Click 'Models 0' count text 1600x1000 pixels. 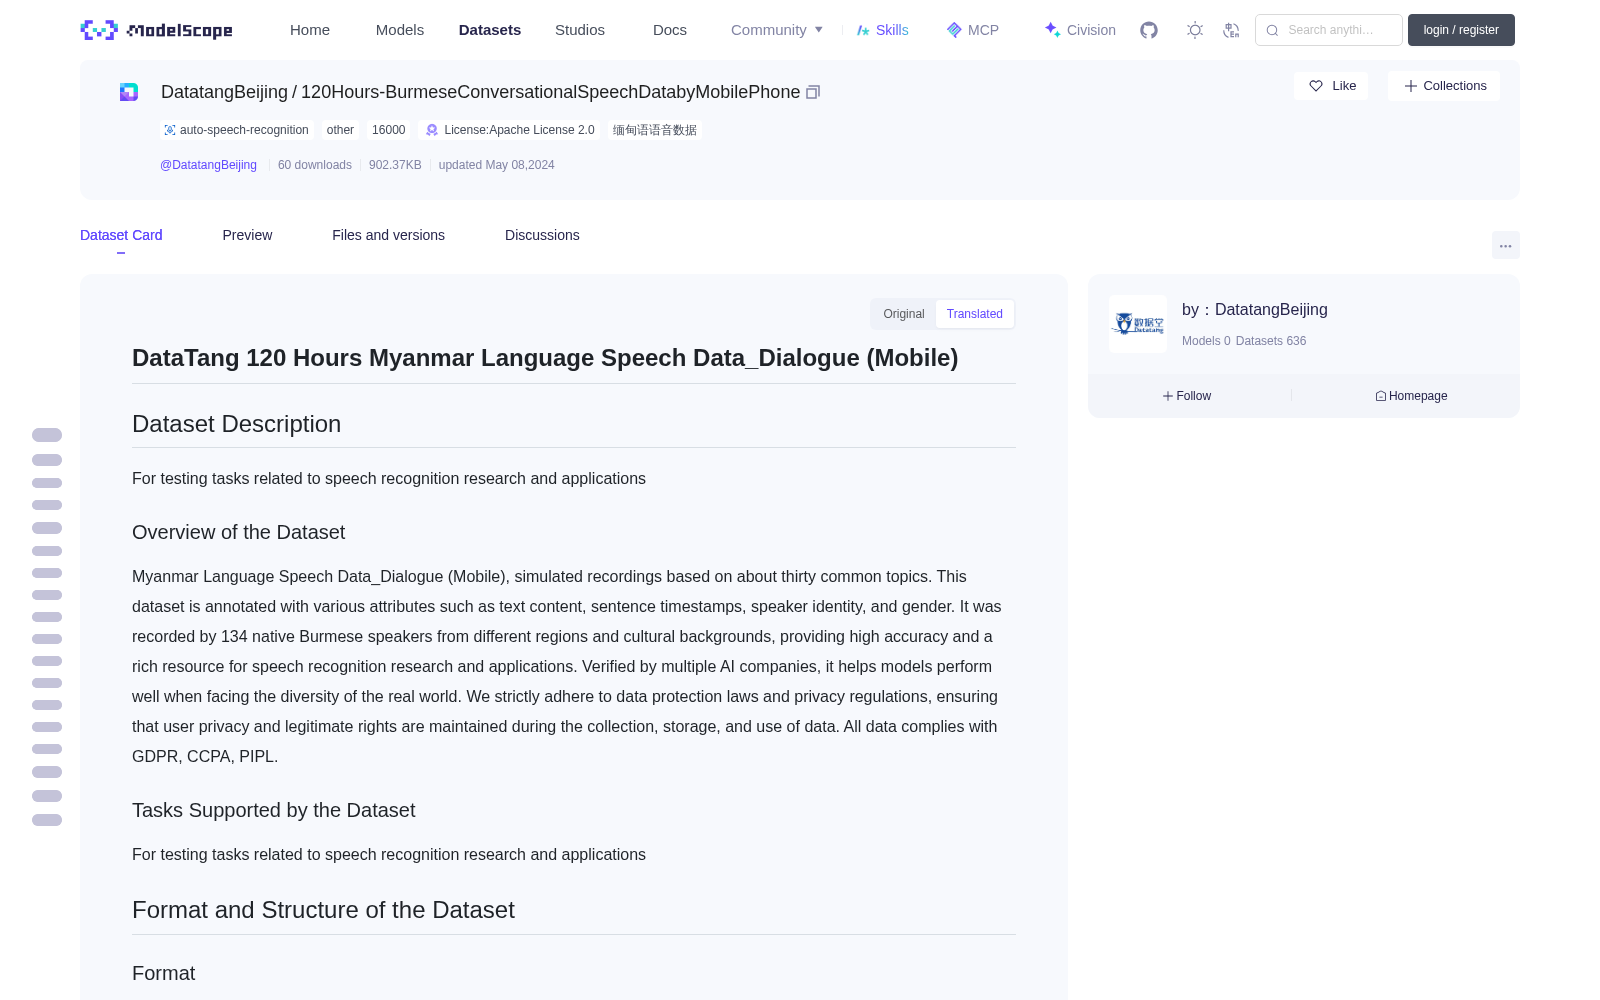(x=1206, y=341)
